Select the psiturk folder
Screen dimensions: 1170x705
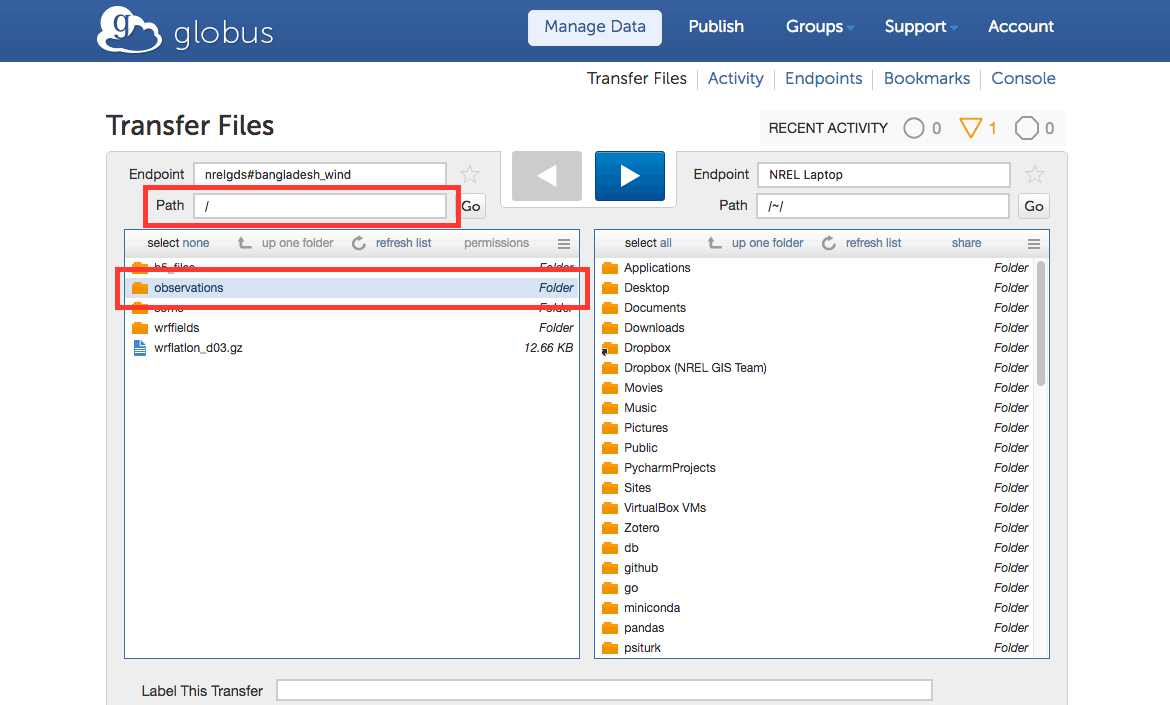[x=642, y=648]
